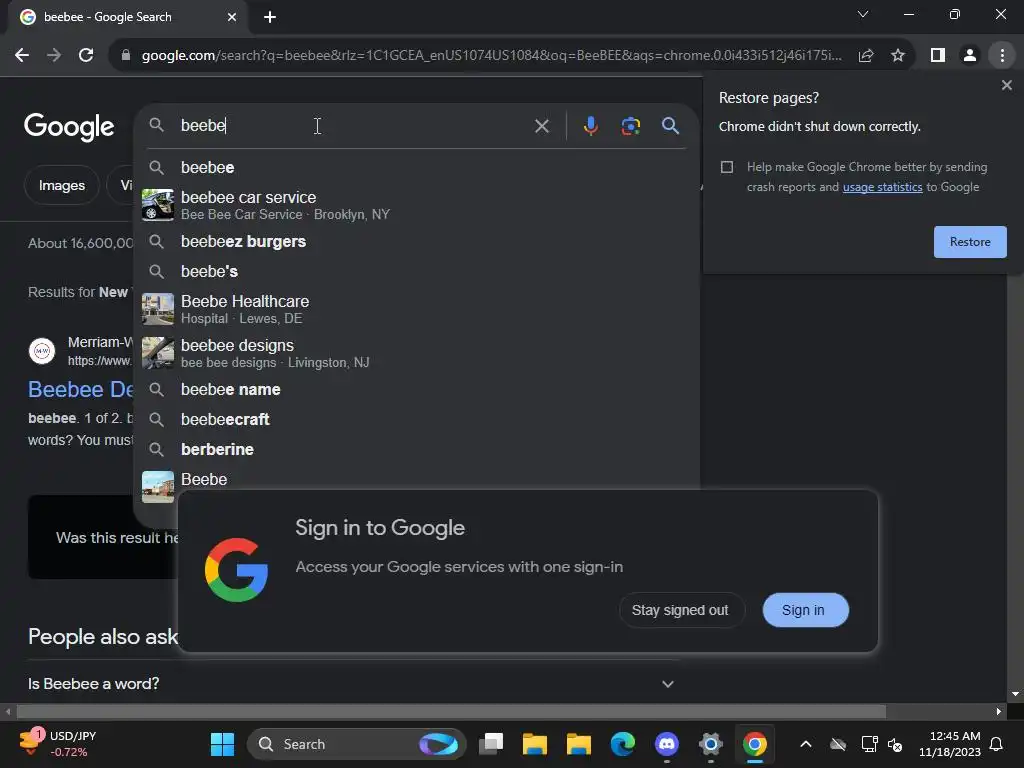Pick the 'berberine' suggestion
The image size is (1024, 768).
pos(417,449)
